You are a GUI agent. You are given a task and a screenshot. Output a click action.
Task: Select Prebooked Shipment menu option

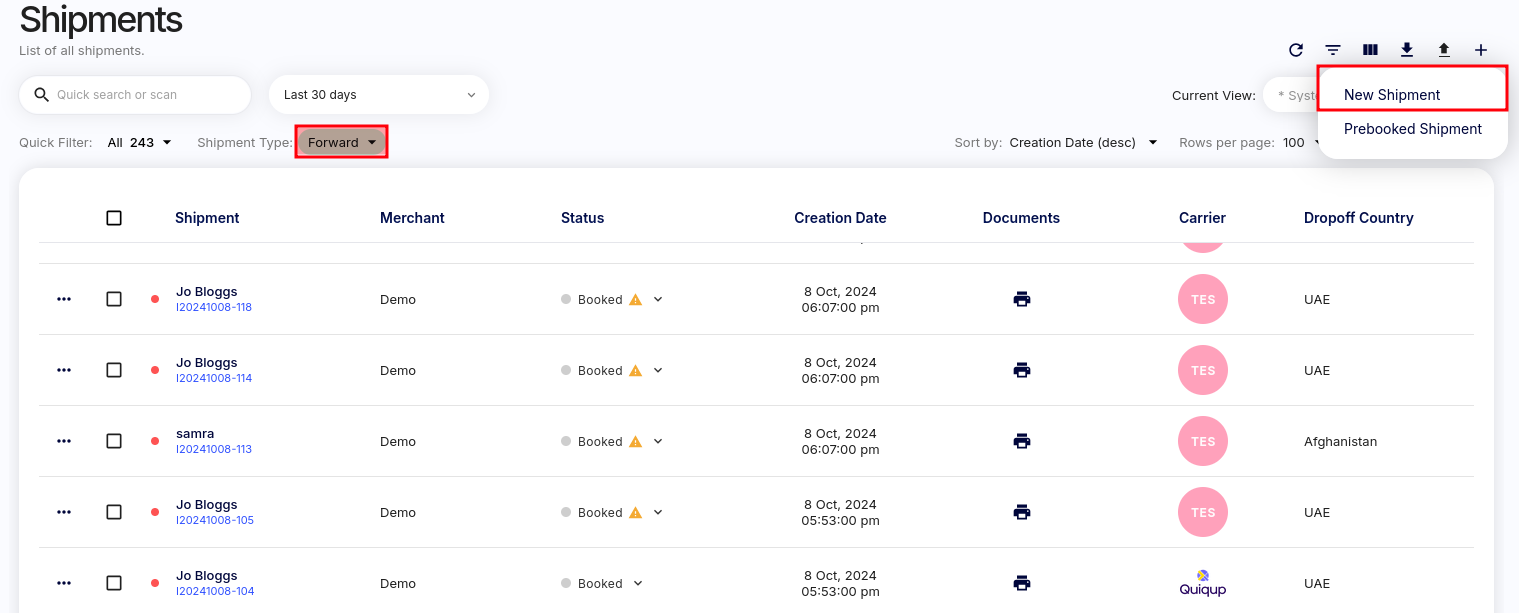pos(1412,129)
